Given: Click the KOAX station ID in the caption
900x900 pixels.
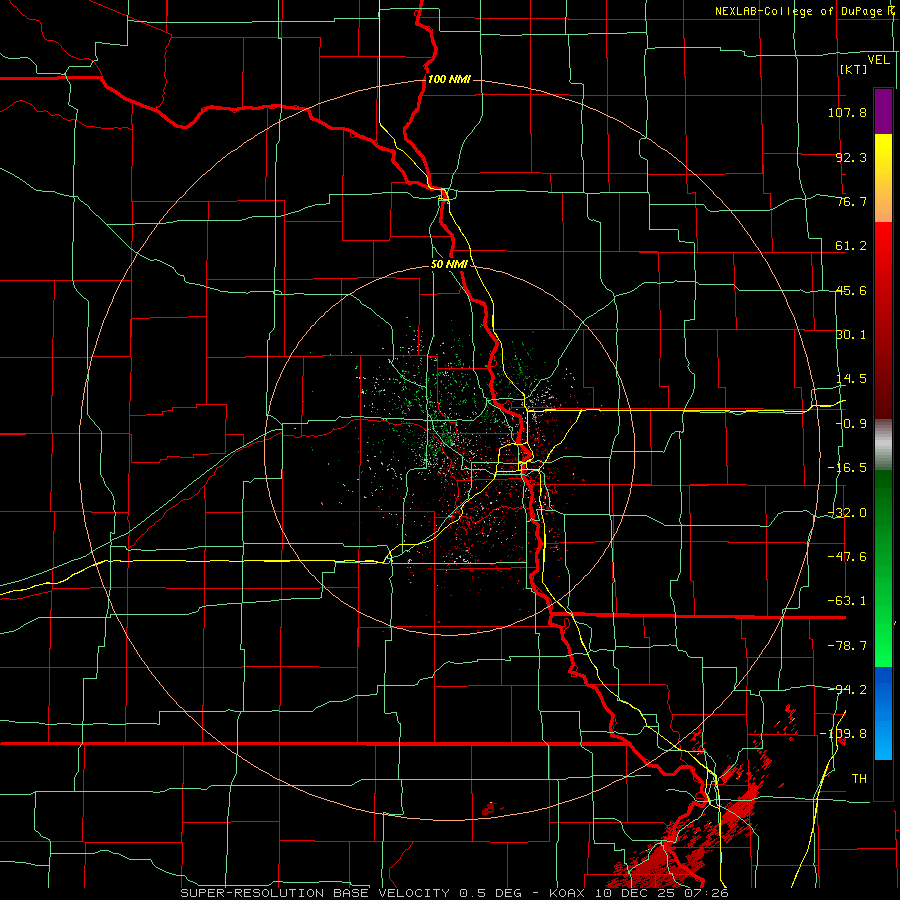Looking at the screenshot, I should [x=568, y=893].
